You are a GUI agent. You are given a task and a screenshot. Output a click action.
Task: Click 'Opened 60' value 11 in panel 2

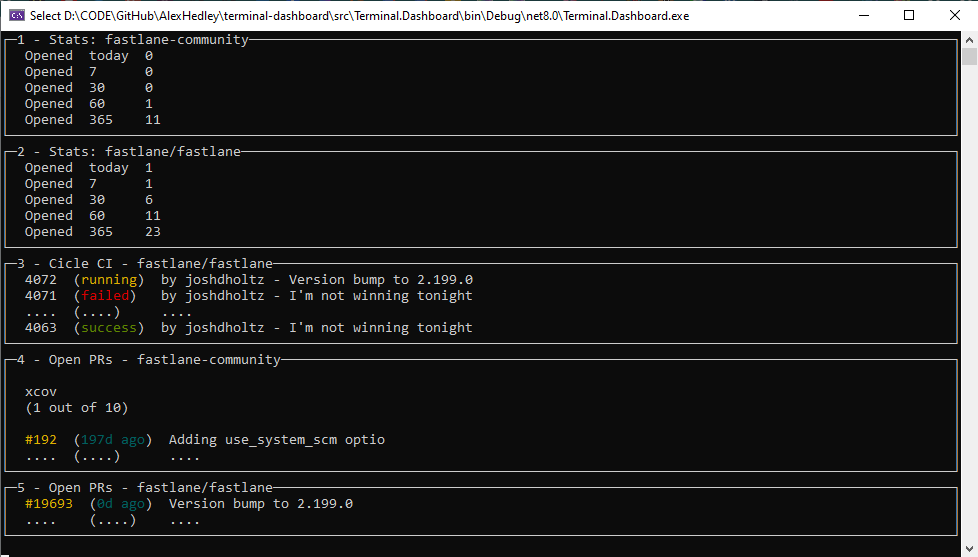[x=153, y=216]
